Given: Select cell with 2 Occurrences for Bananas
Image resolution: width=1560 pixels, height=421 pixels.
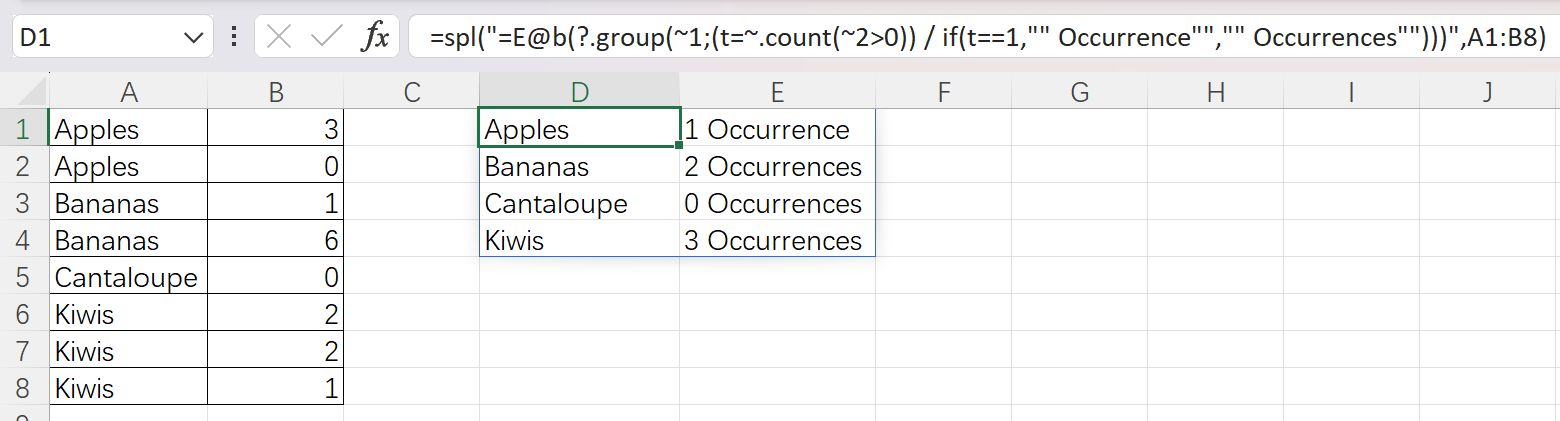Looking at the screenshot, I should tap(776, 166).
